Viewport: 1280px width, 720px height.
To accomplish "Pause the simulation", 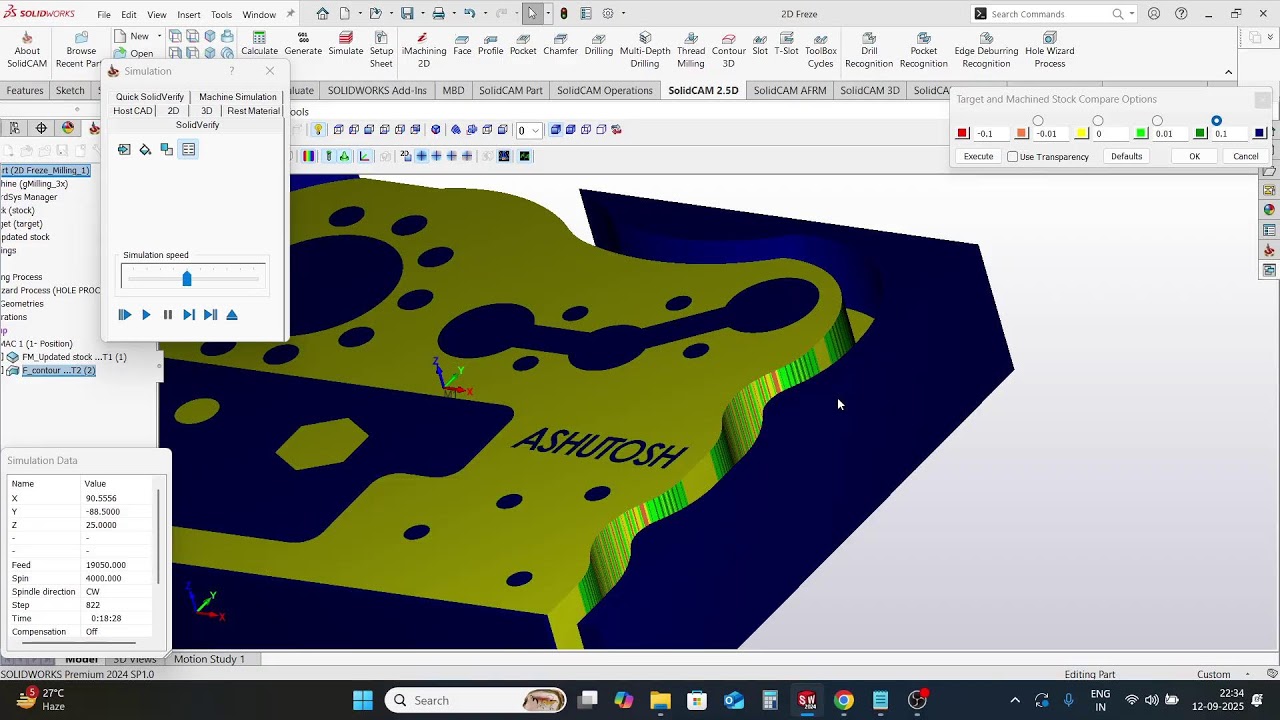I will pos(167,314).
